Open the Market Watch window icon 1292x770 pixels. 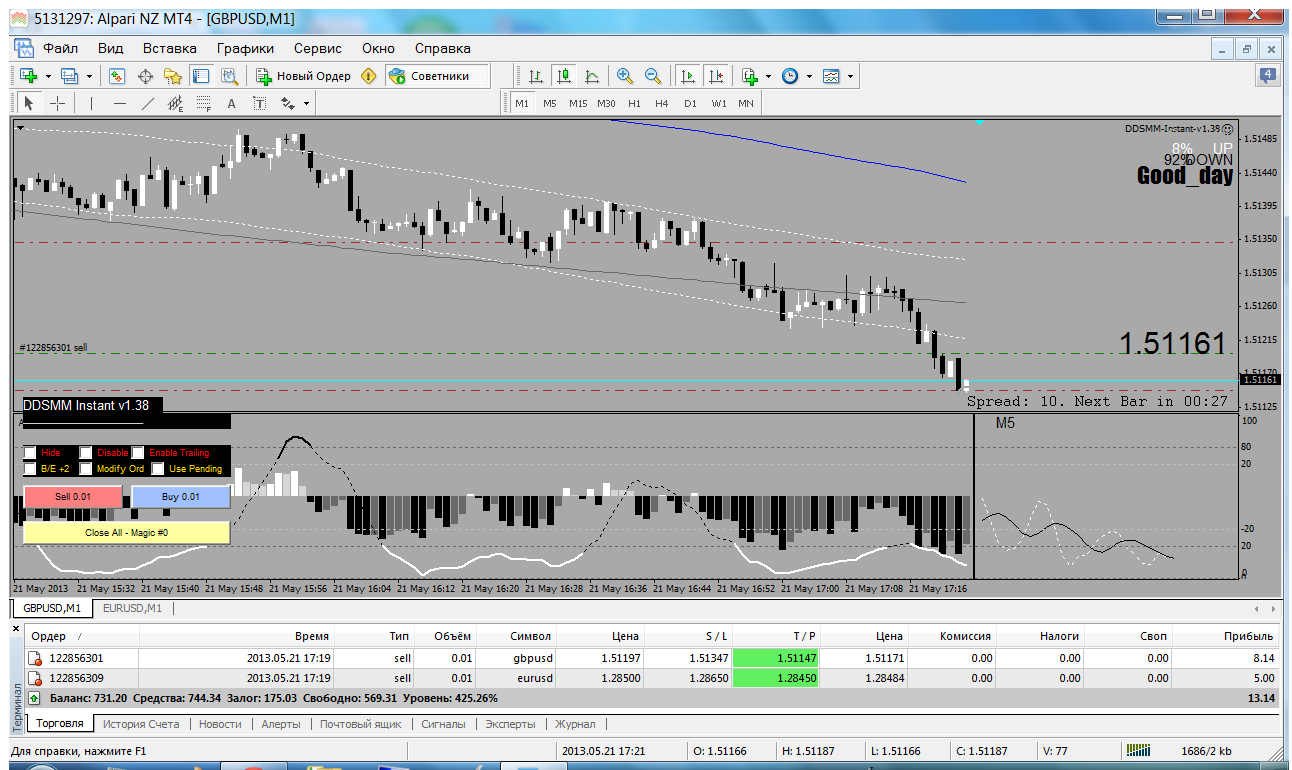[x=117, y=76]
